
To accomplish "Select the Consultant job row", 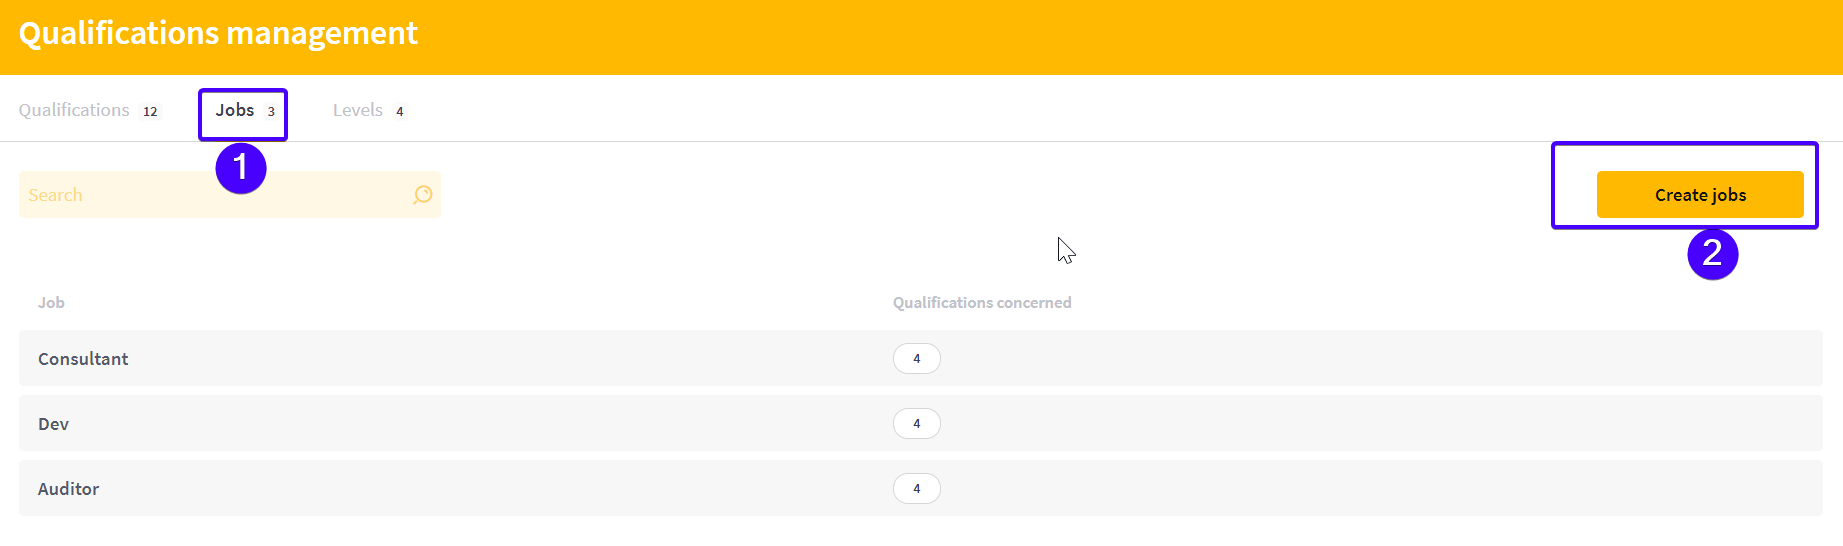I will (x=920, y=358).
